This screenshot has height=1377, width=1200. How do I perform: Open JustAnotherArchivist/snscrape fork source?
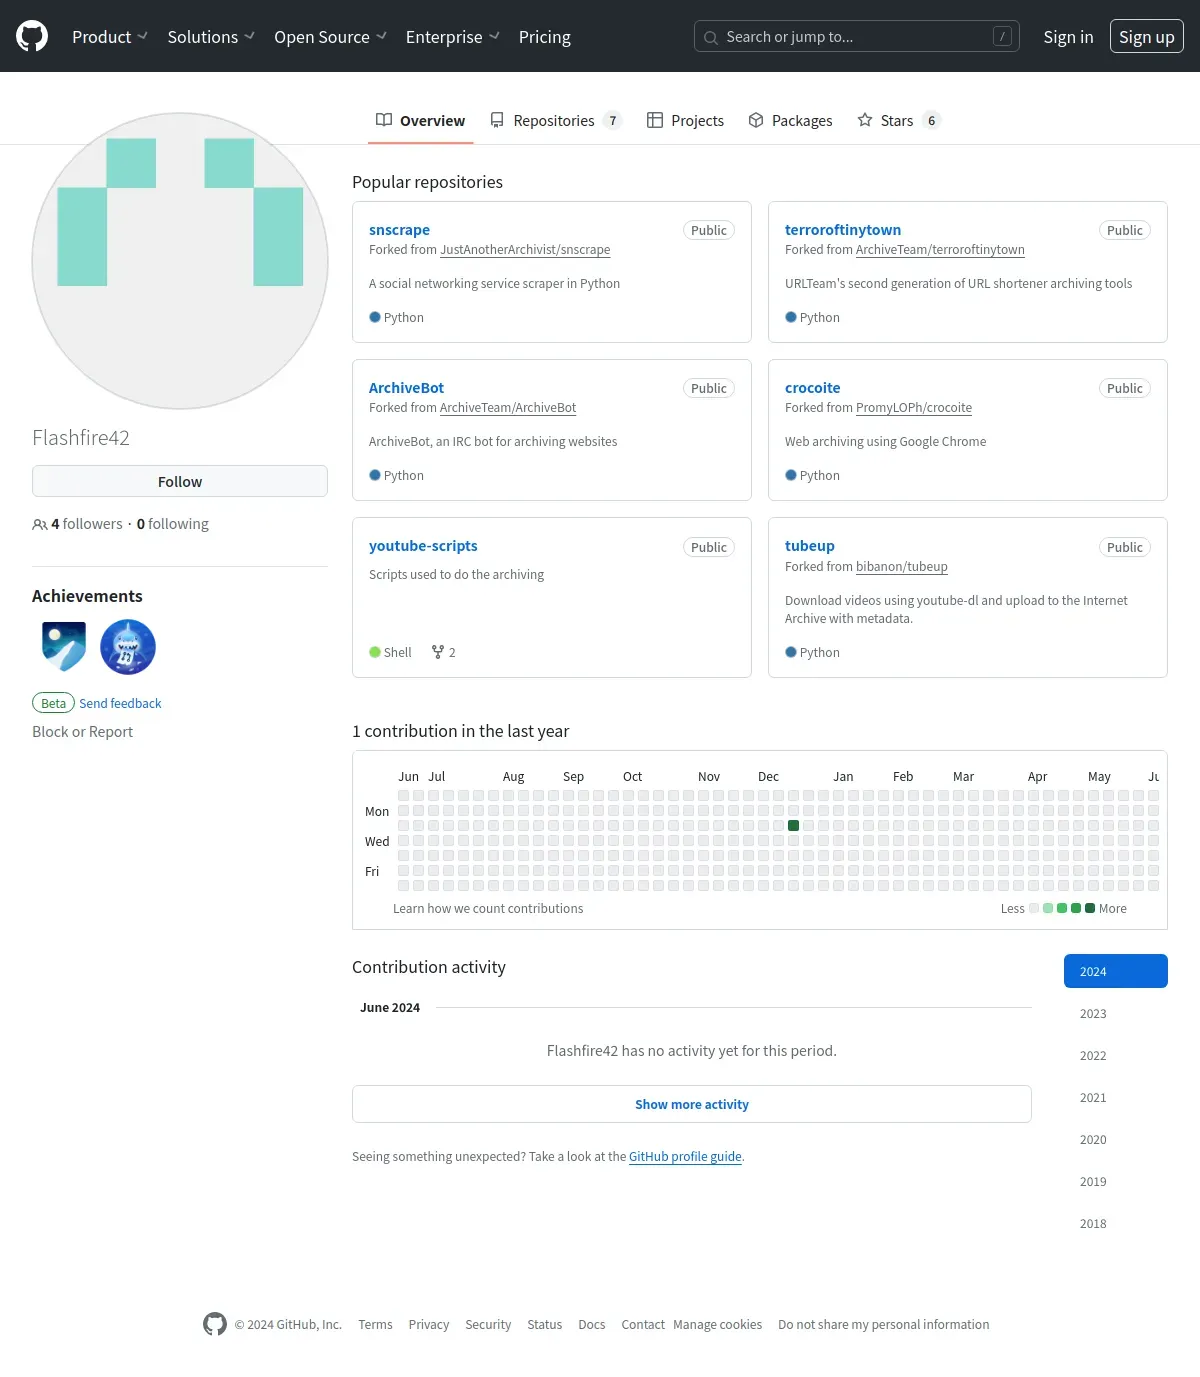click(x=525, y=250)
